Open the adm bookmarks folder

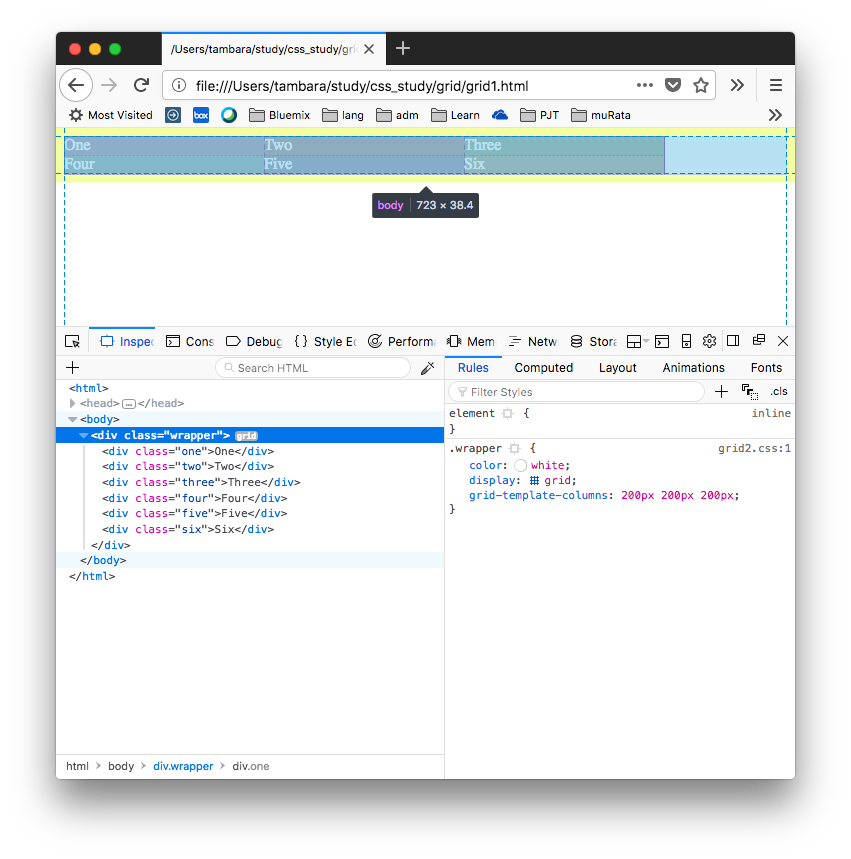coord(397,115)
